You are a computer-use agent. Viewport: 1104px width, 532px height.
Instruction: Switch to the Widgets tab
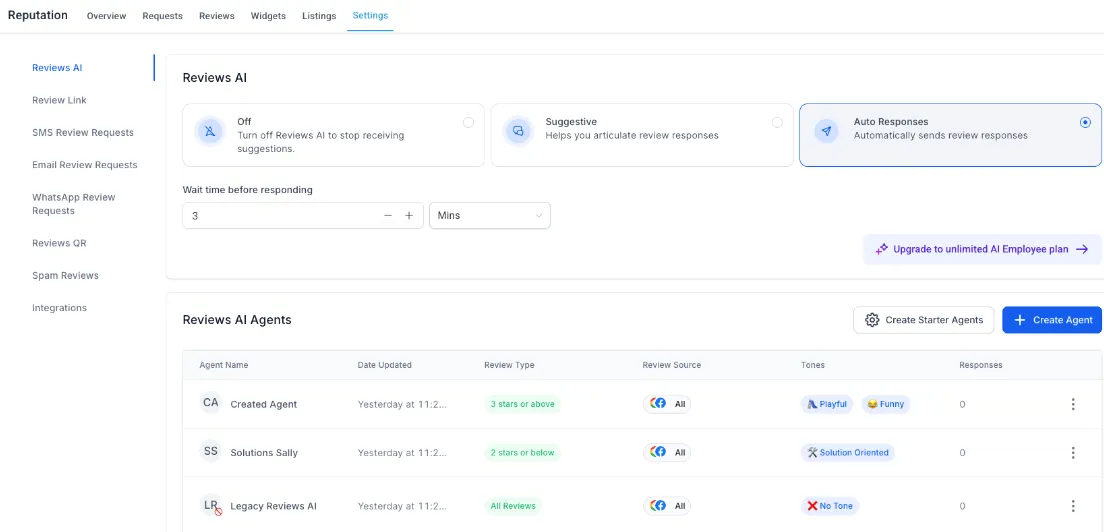pos(268,16)
